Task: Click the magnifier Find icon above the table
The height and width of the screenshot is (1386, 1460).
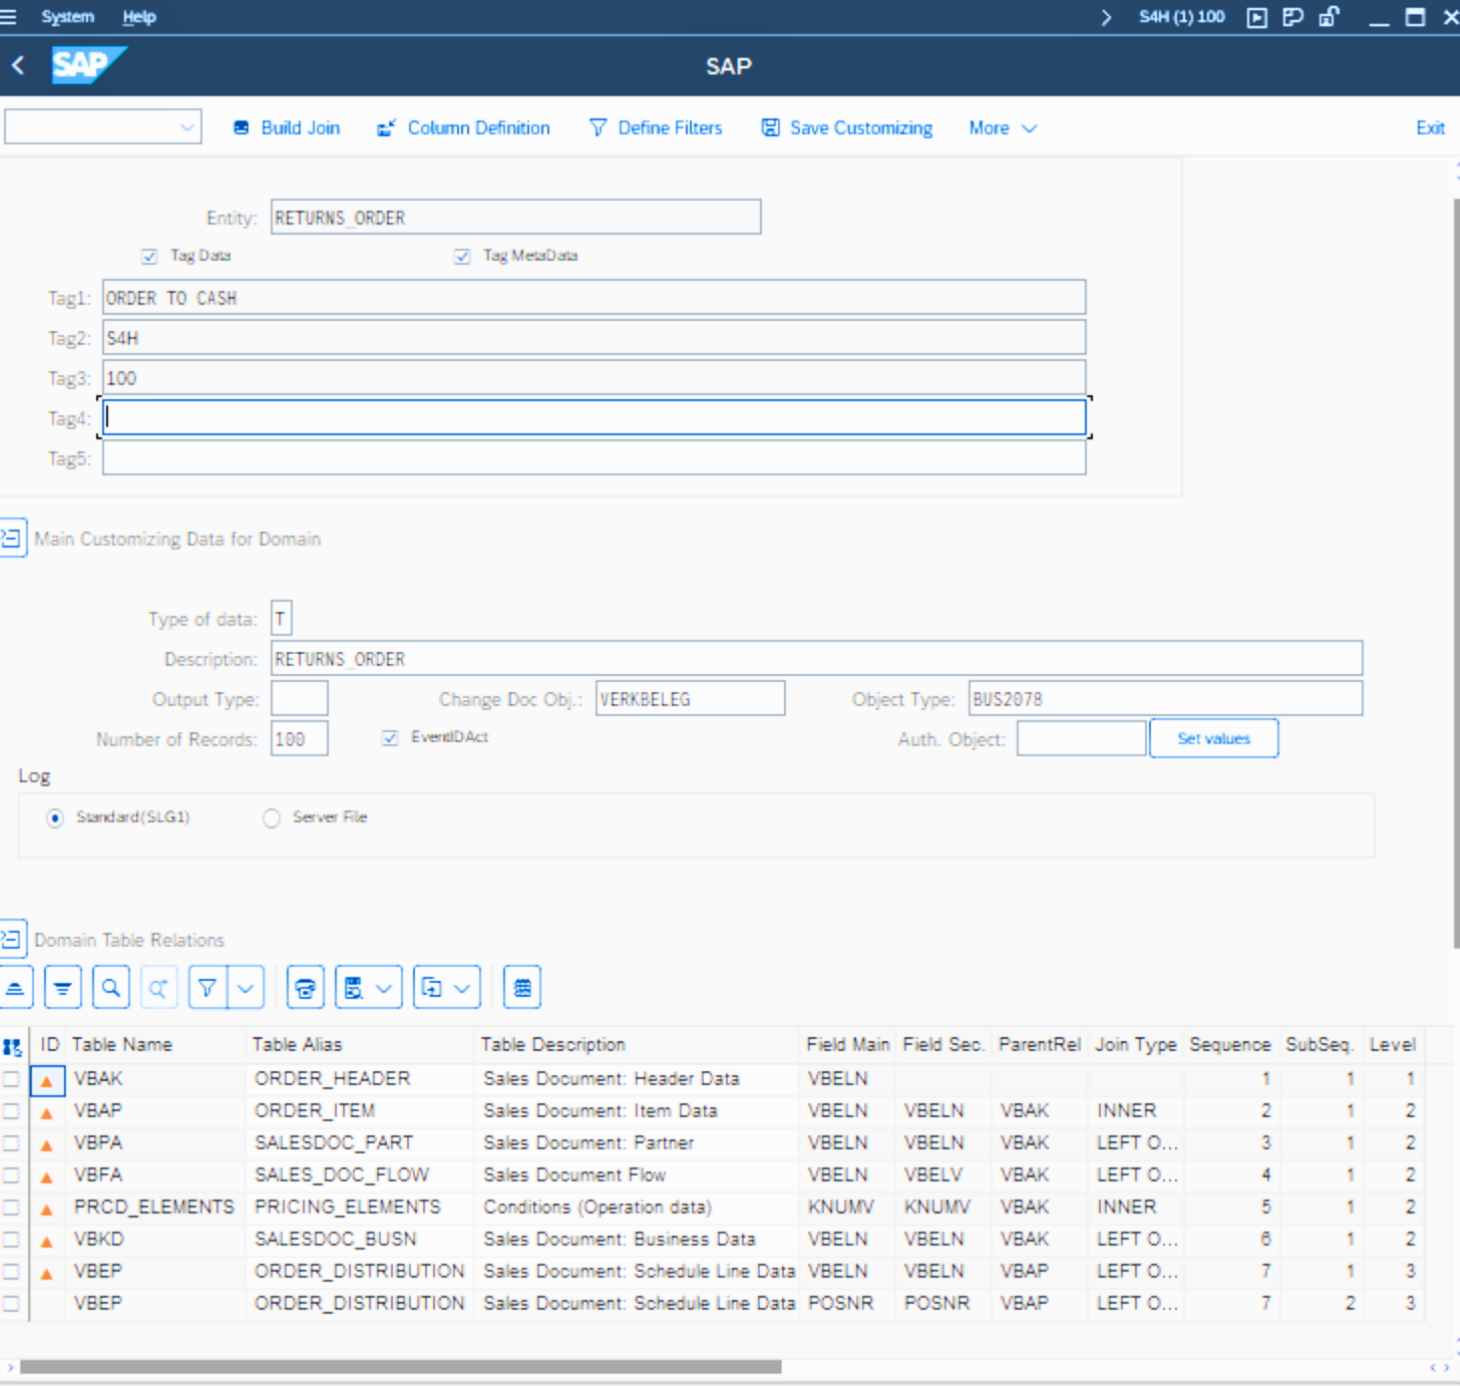Action: point(111,988)
